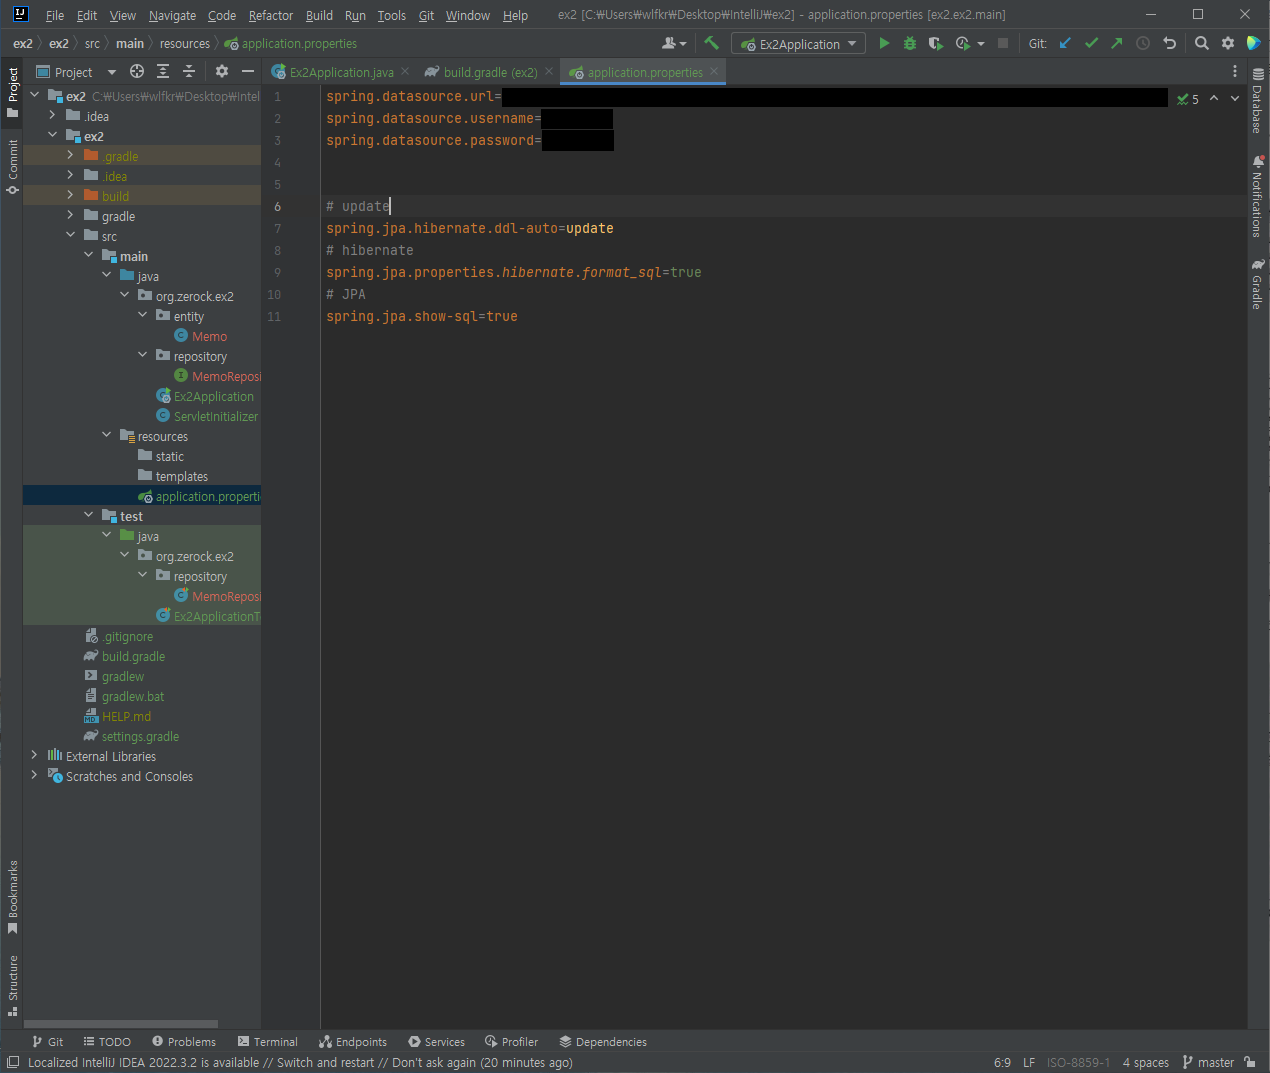Switch to build.gradle (ex2) editor tab
Screen dimensions: 1270x1073
(490, 72)
